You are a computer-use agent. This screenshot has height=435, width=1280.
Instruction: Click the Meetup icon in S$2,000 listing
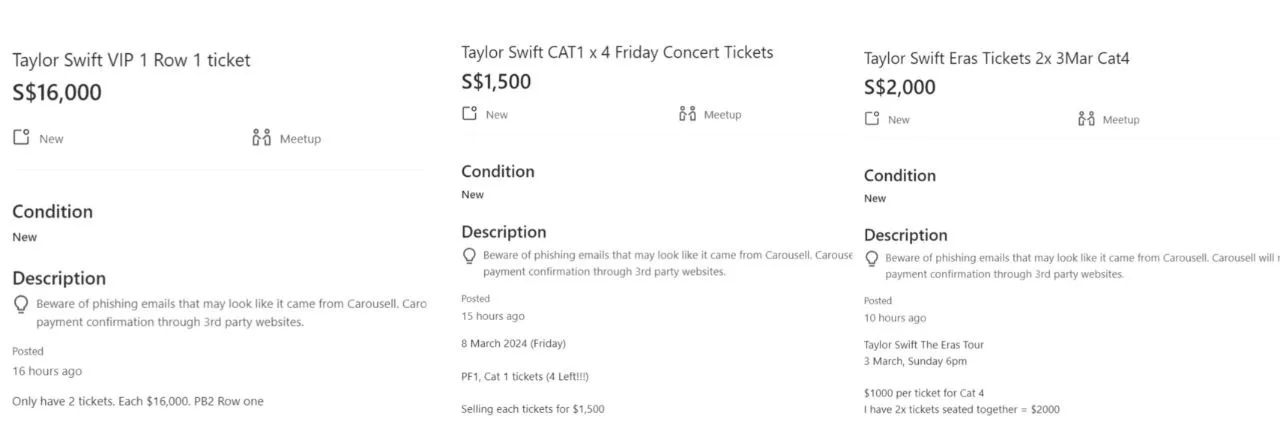[1087, 119]
